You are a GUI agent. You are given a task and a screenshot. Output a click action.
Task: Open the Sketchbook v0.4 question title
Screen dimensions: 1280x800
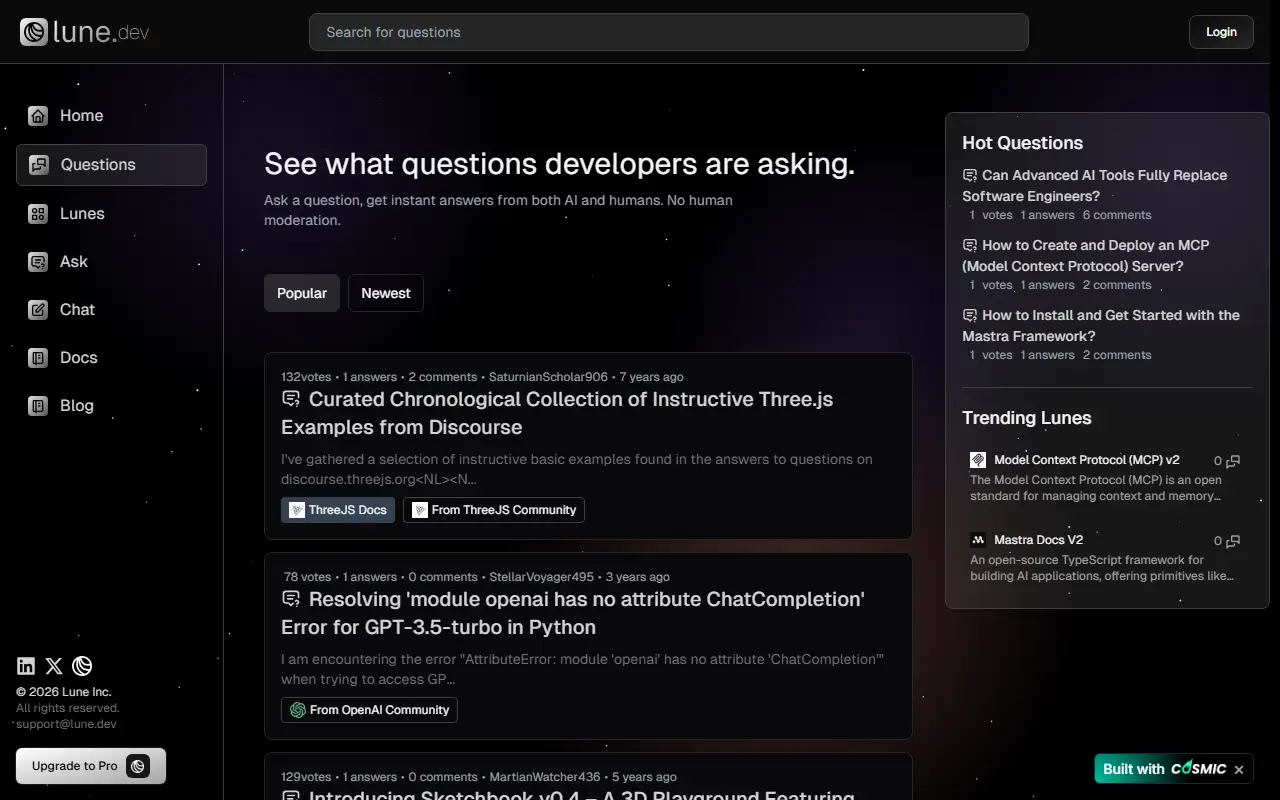click(x=568, y=793)
